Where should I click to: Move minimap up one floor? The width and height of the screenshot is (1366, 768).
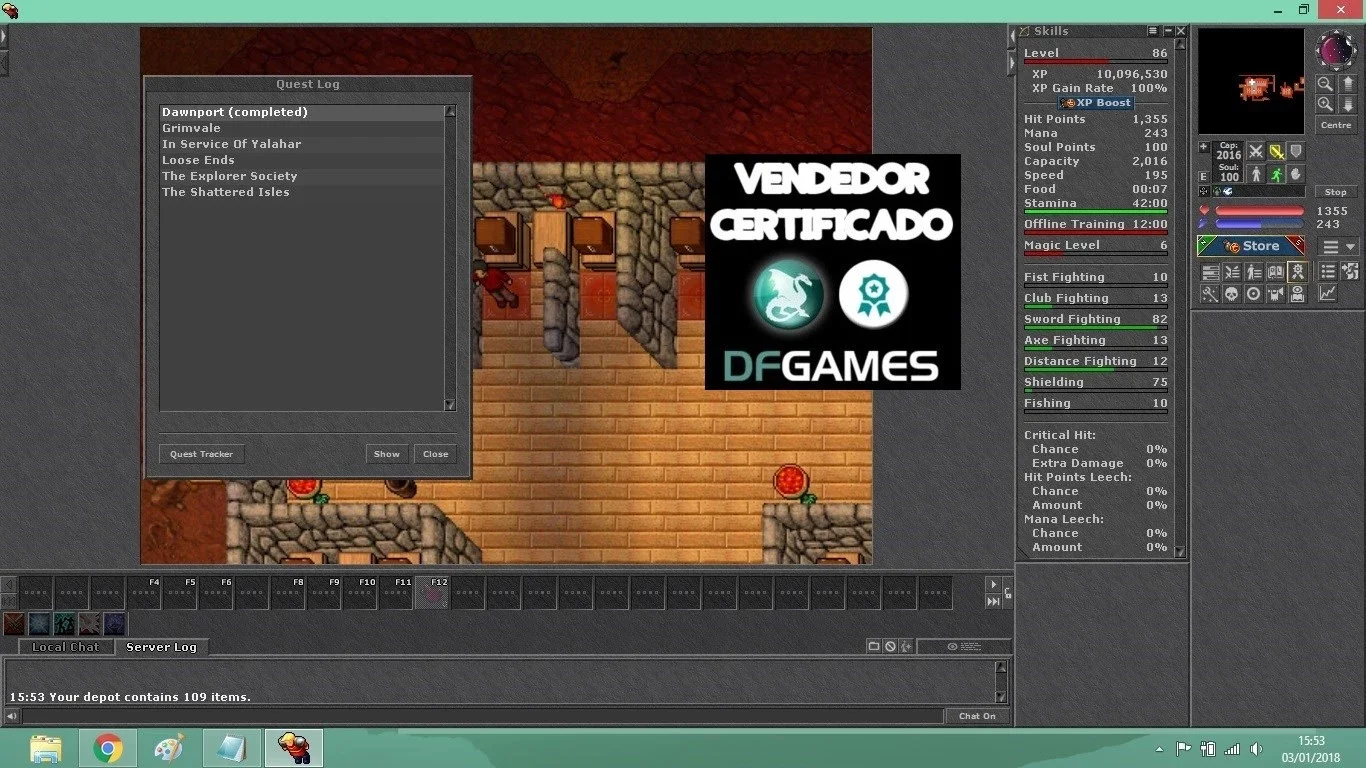pos(1348,83)
